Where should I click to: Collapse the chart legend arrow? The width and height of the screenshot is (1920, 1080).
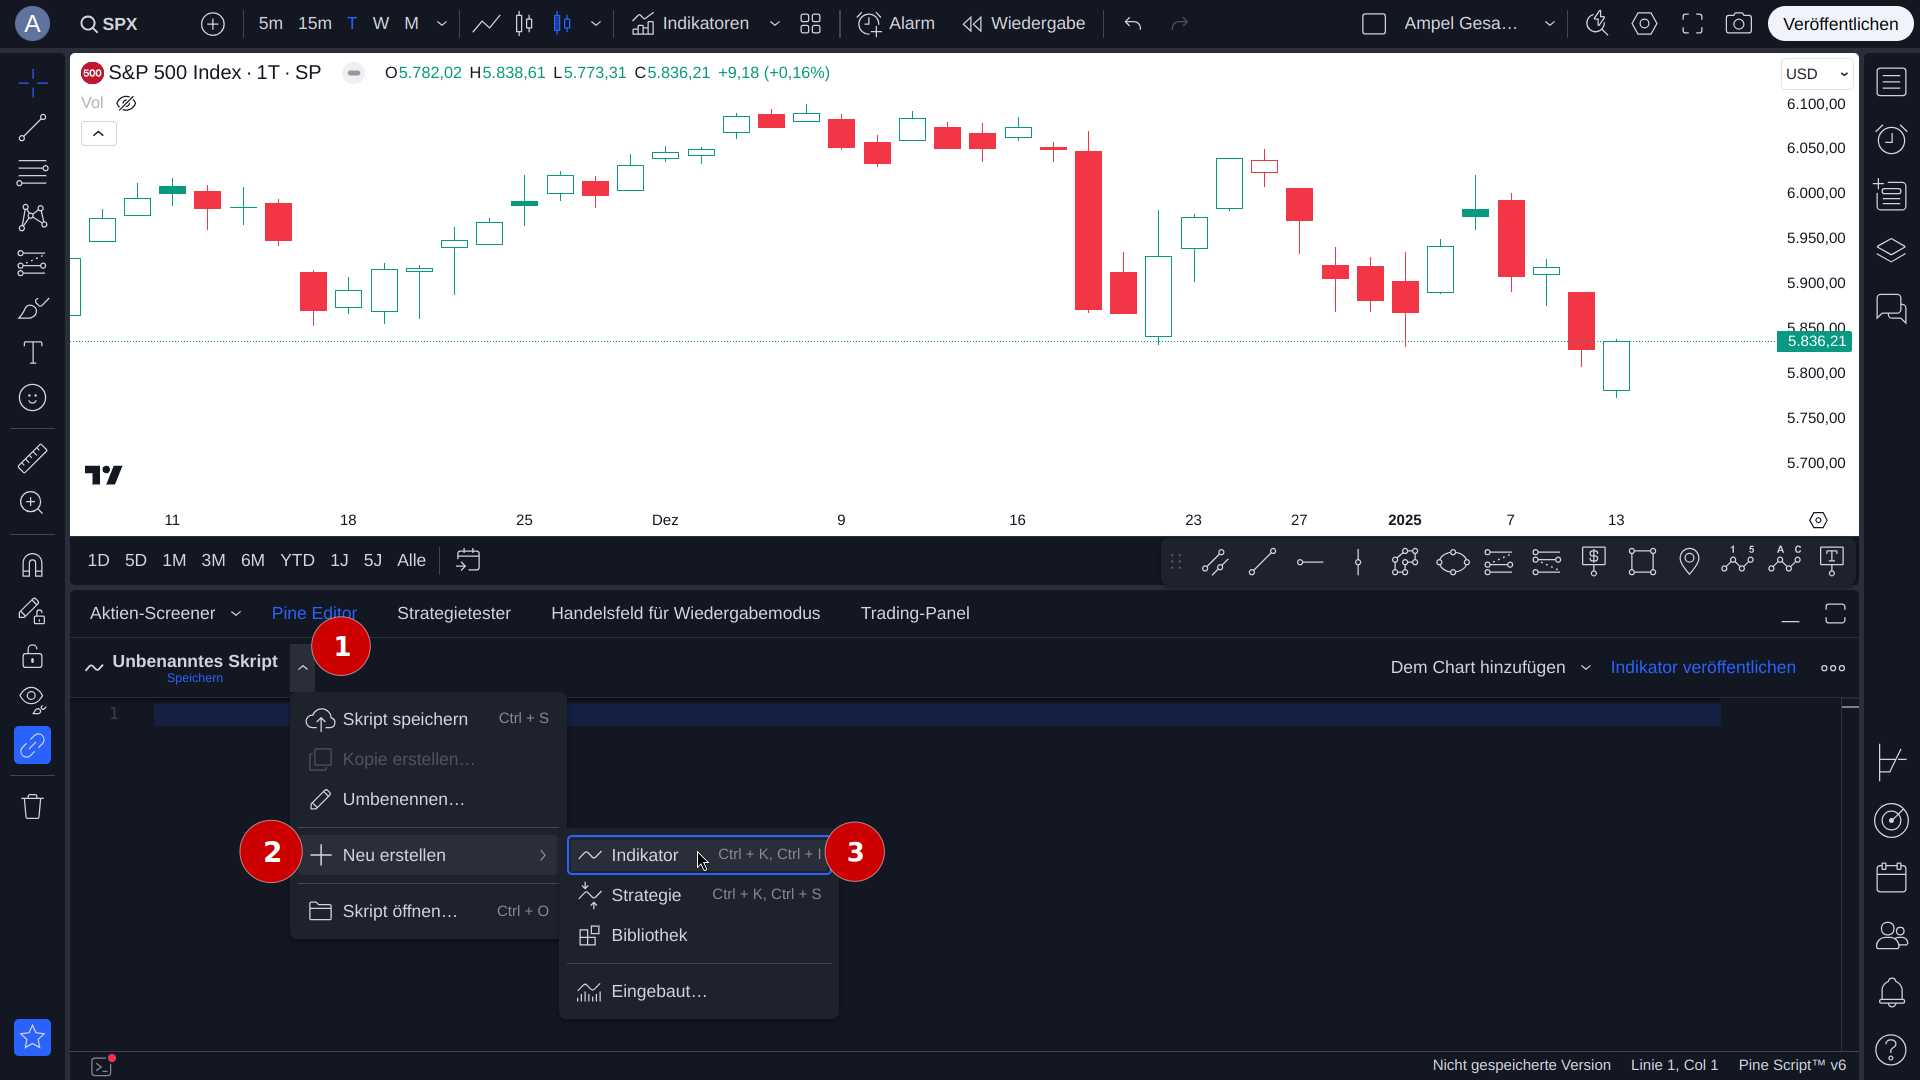pyautogui.click(x=98, y=133)
